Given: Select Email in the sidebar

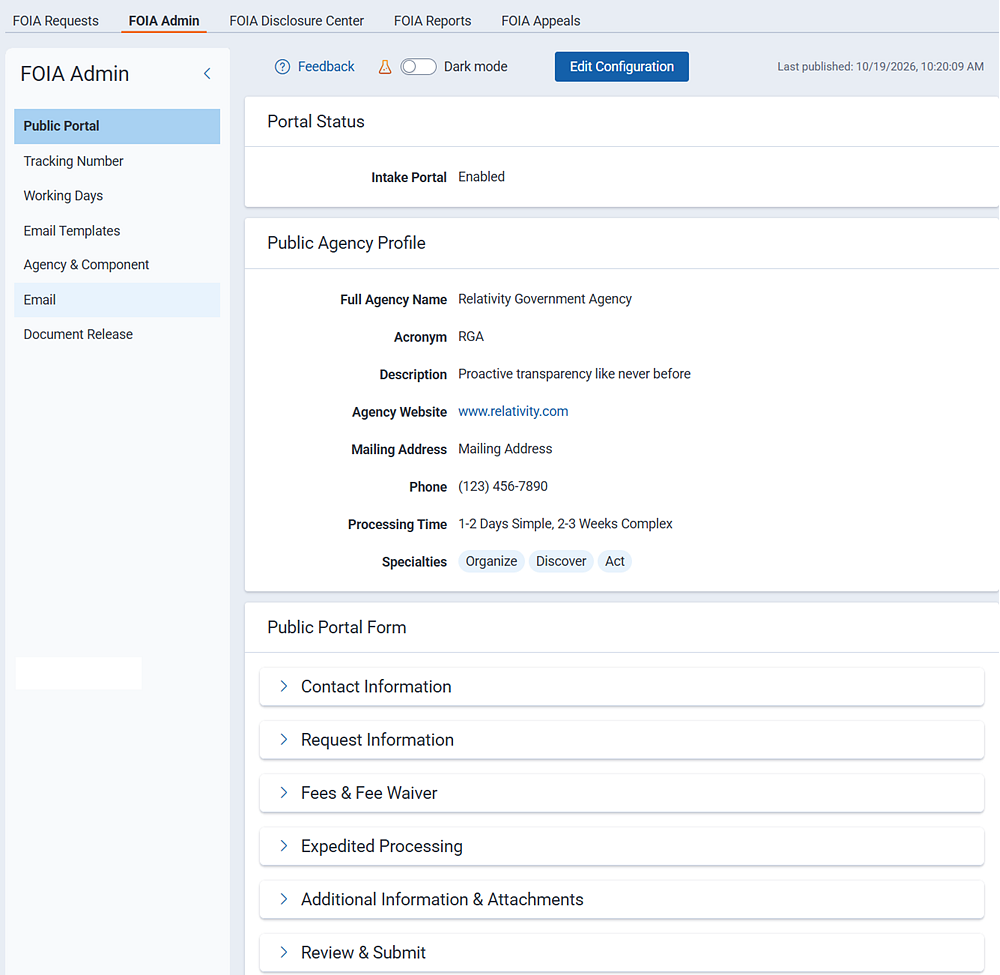Looking at the screenshot, I should (x=117, y=300).
